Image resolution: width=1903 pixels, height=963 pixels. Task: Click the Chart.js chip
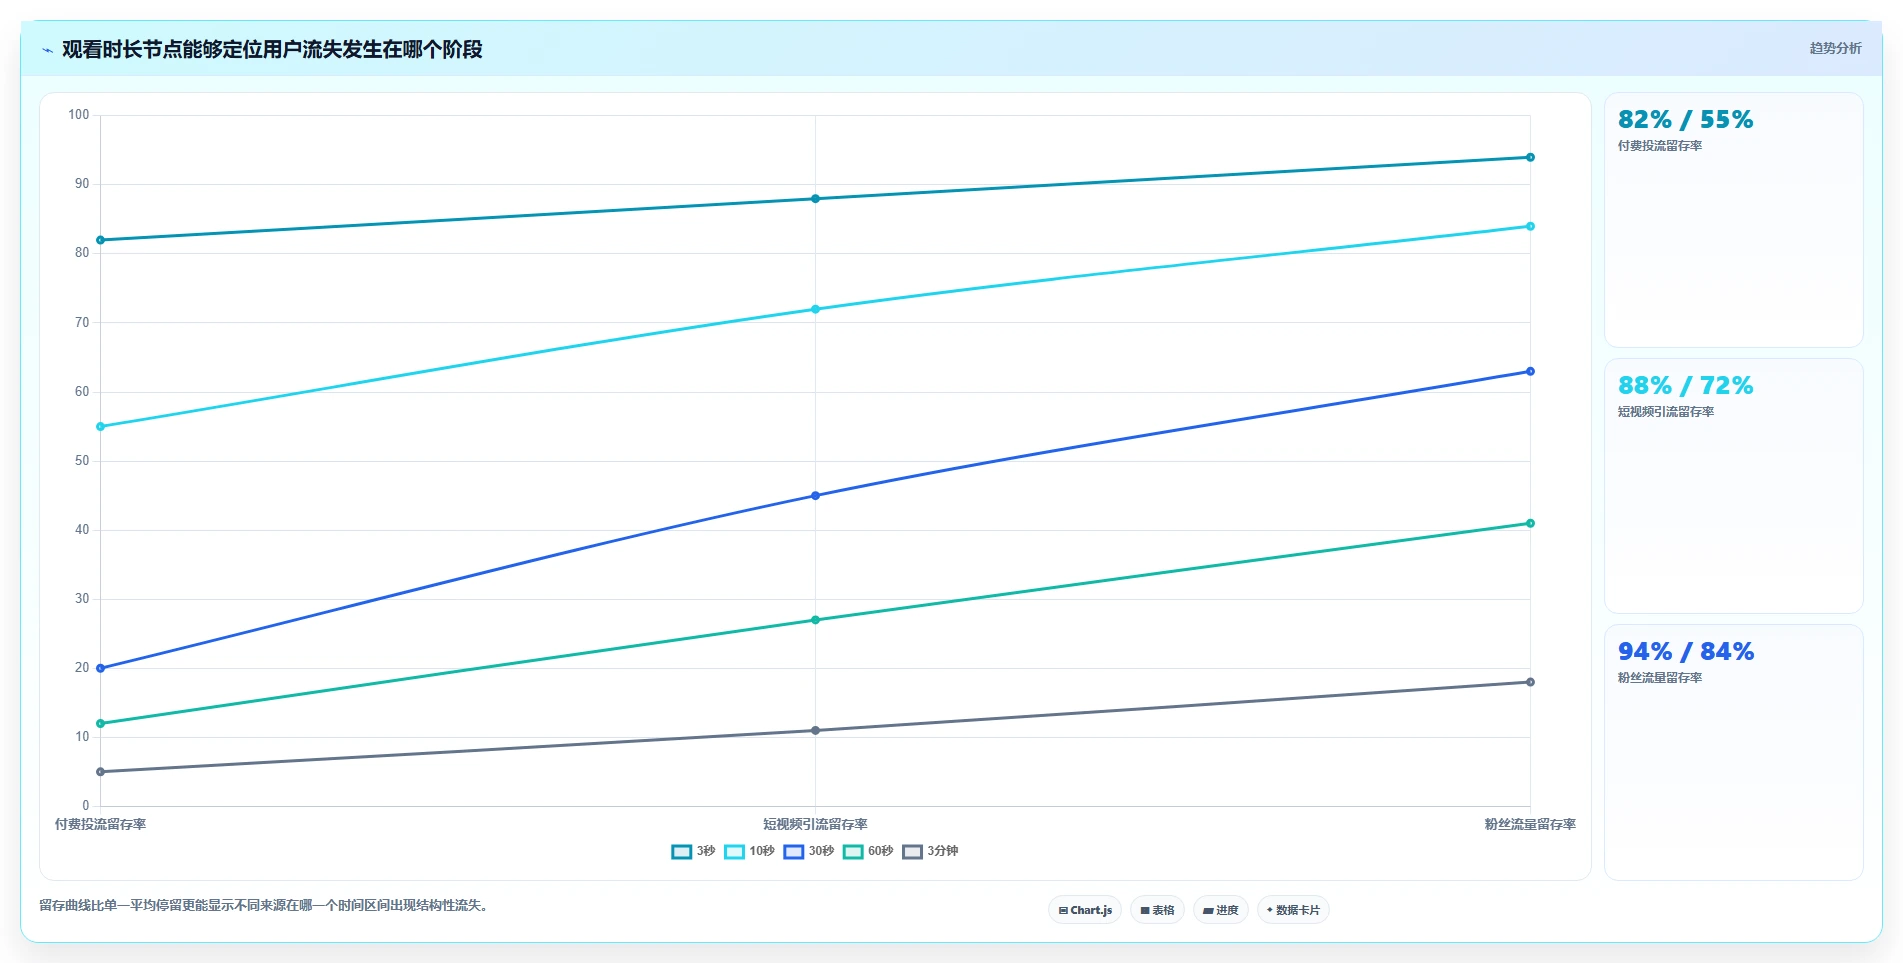point(1085,910)
